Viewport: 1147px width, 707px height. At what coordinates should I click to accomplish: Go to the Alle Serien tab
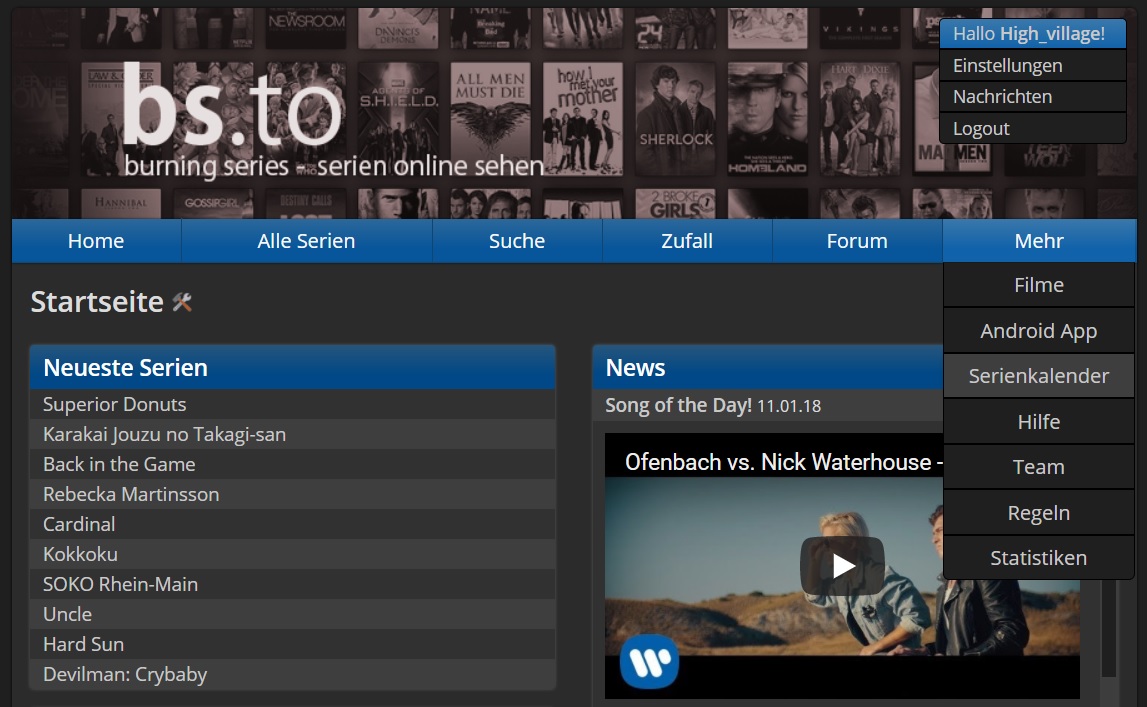click(306, 241)
